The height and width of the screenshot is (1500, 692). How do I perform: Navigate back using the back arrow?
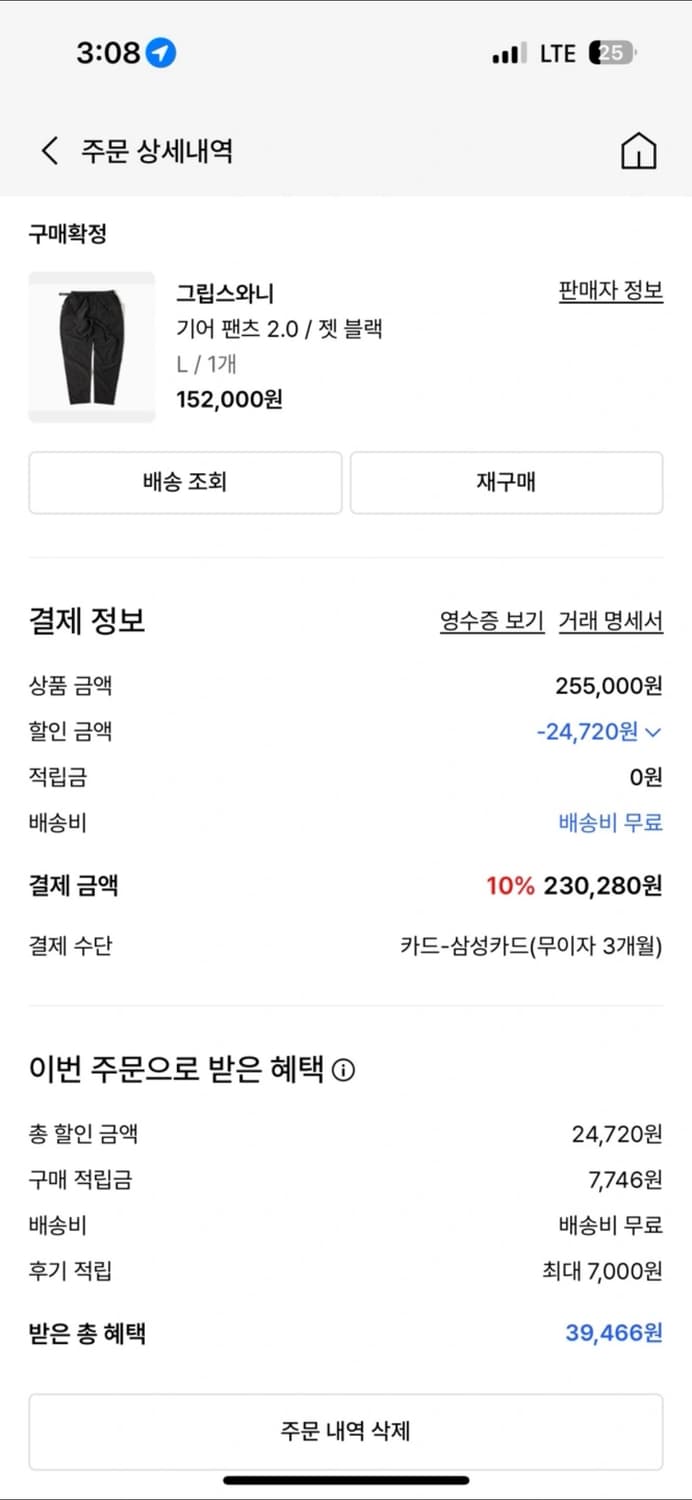[47, 148]
